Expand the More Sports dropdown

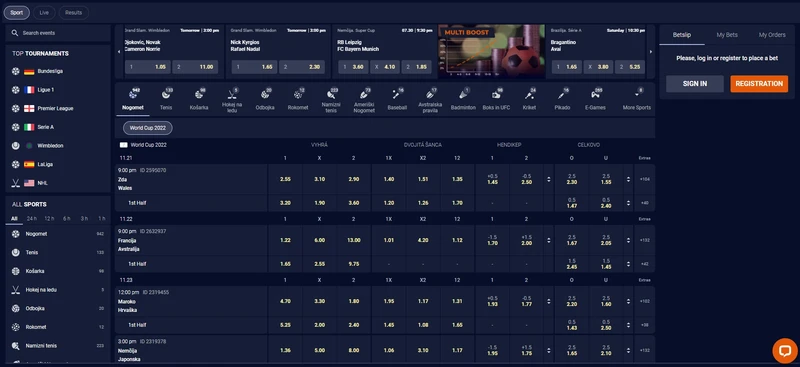point(636,99)
